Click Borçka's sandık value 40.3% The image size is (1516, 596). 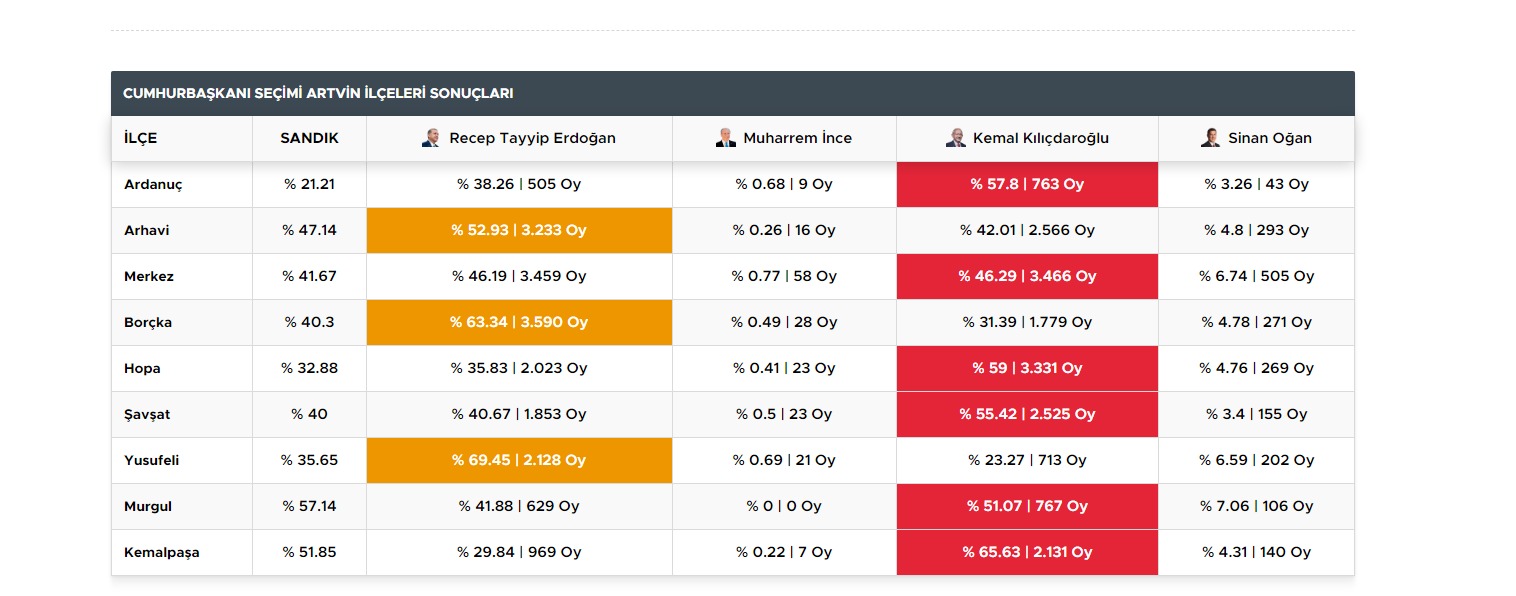[x=309, y=322]
